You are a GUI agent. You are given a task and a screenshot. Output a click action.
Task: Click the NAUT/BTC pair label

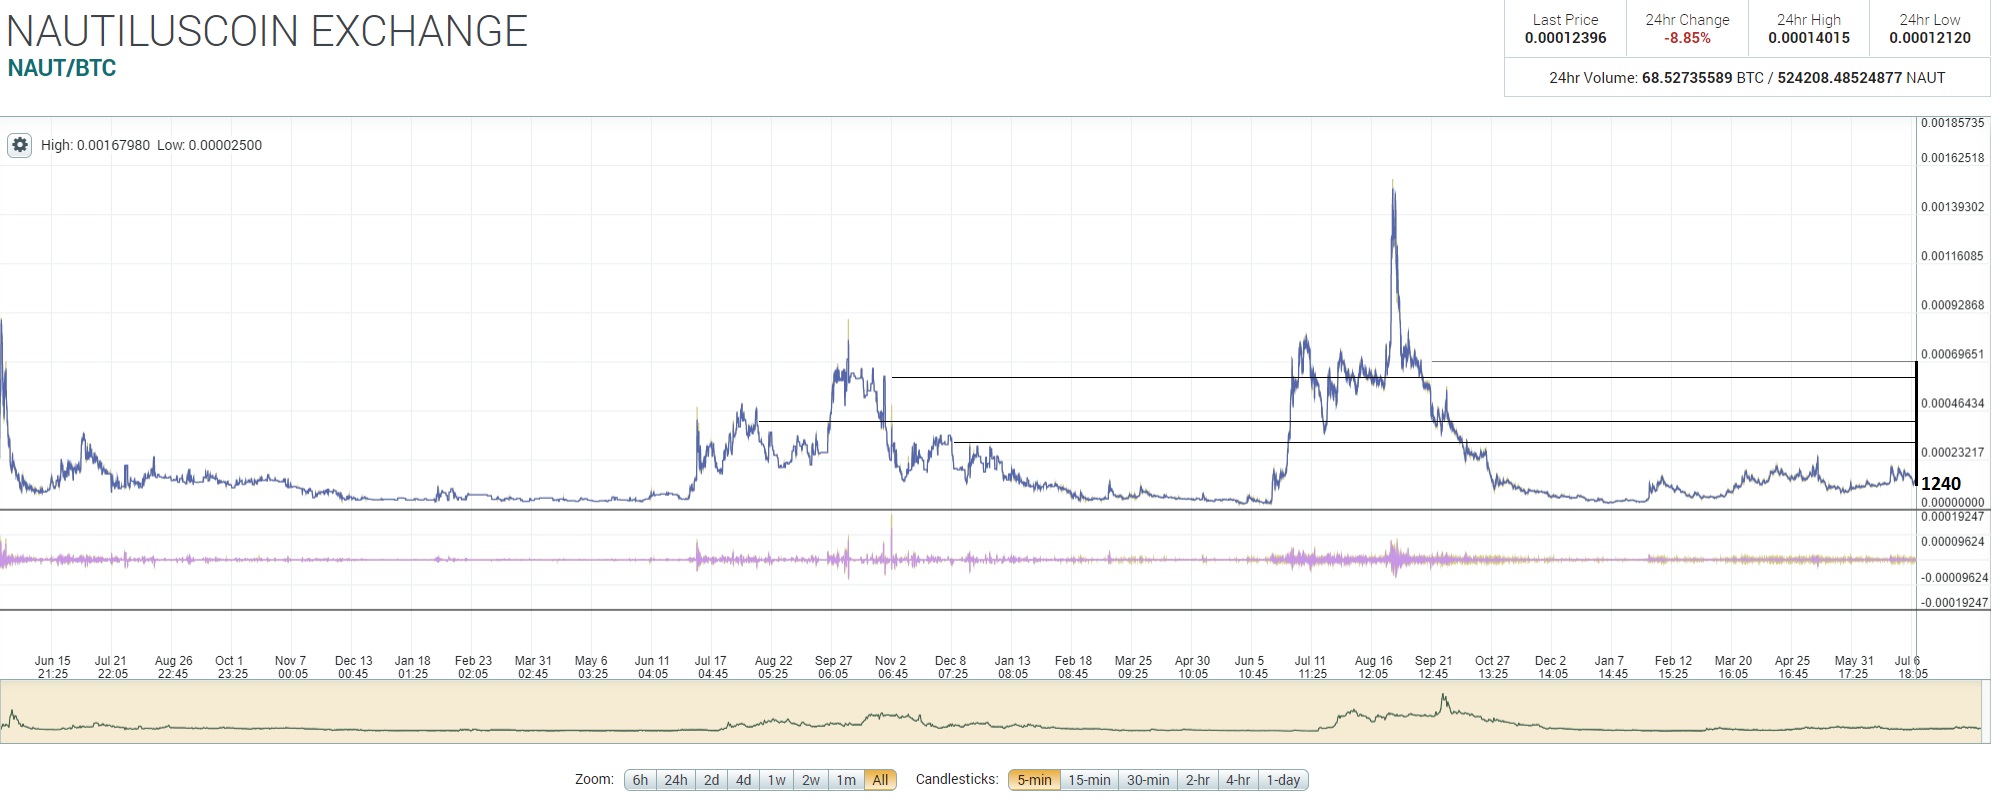tap(62, 68)
